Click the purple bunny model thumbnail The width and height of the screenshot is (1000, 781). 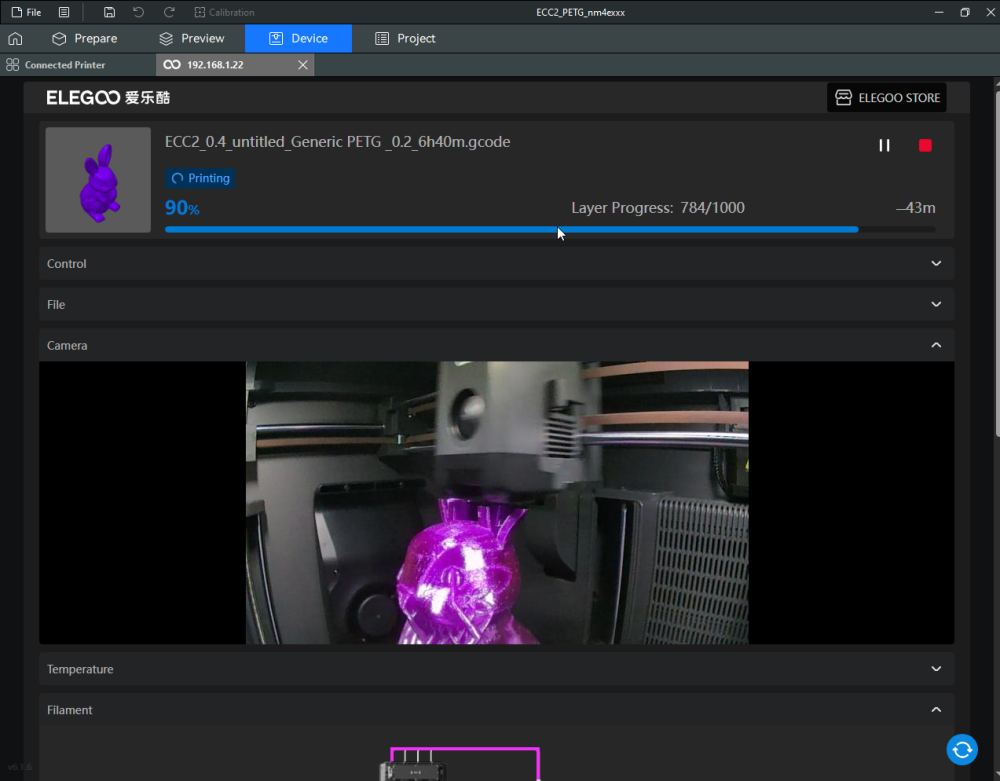click(x=98, y=180)
